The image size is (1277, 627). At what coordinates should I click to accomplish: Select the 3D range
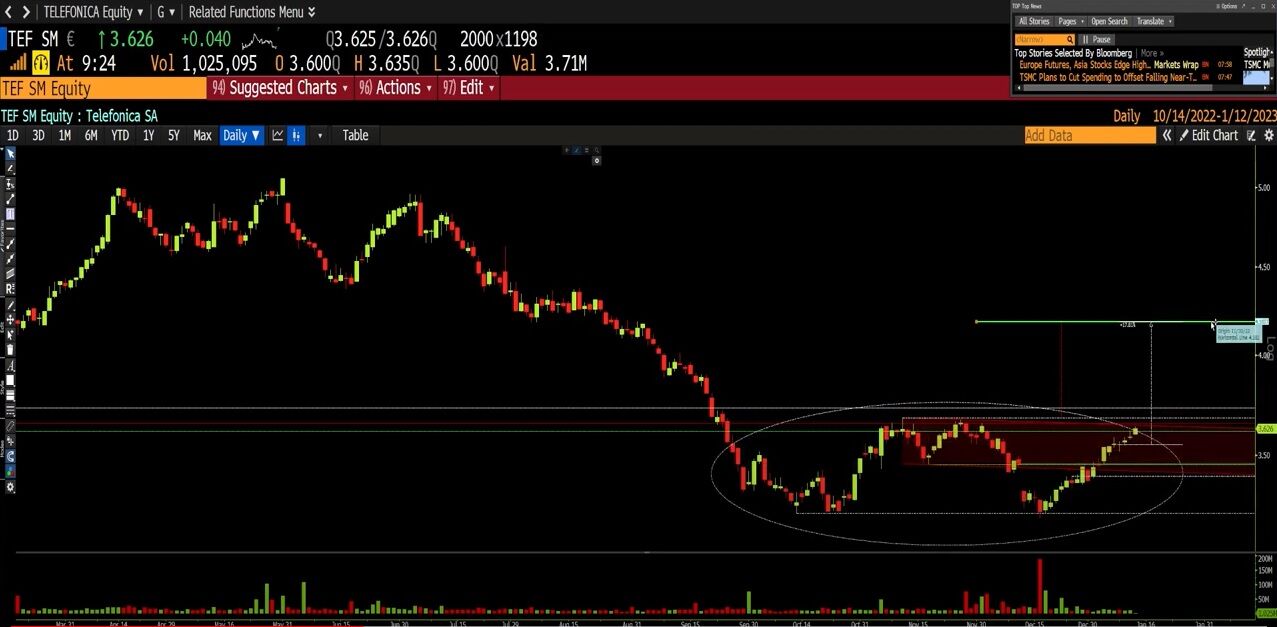38,135
